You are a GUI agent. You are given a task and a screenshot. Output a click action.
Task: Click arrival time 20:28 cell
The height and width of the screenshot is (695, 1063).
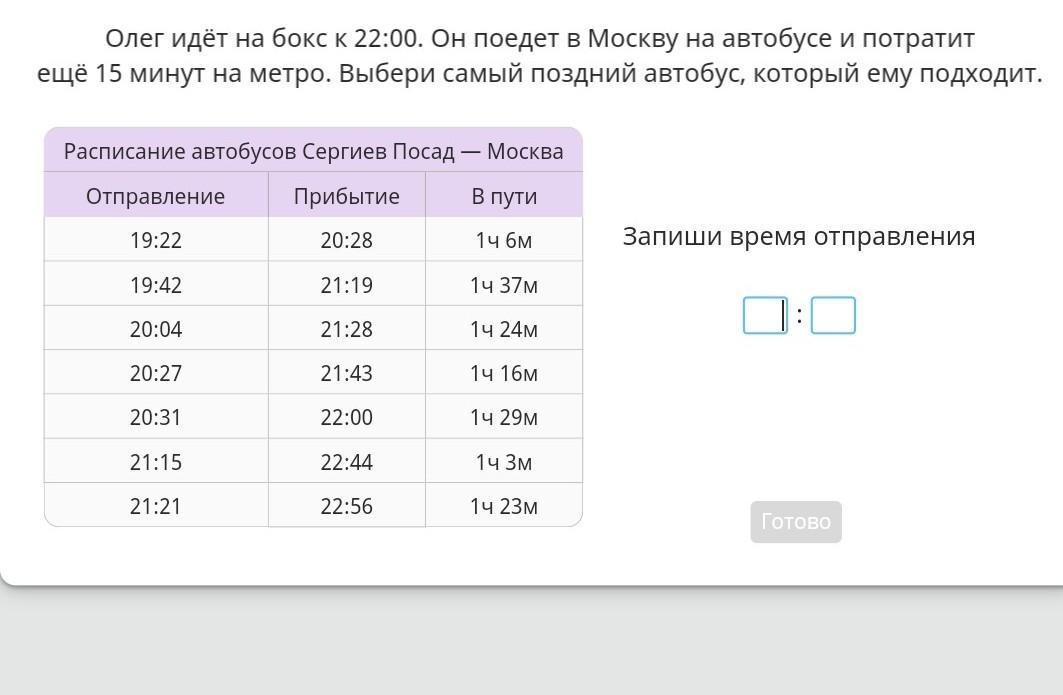(x=346, y=240)
